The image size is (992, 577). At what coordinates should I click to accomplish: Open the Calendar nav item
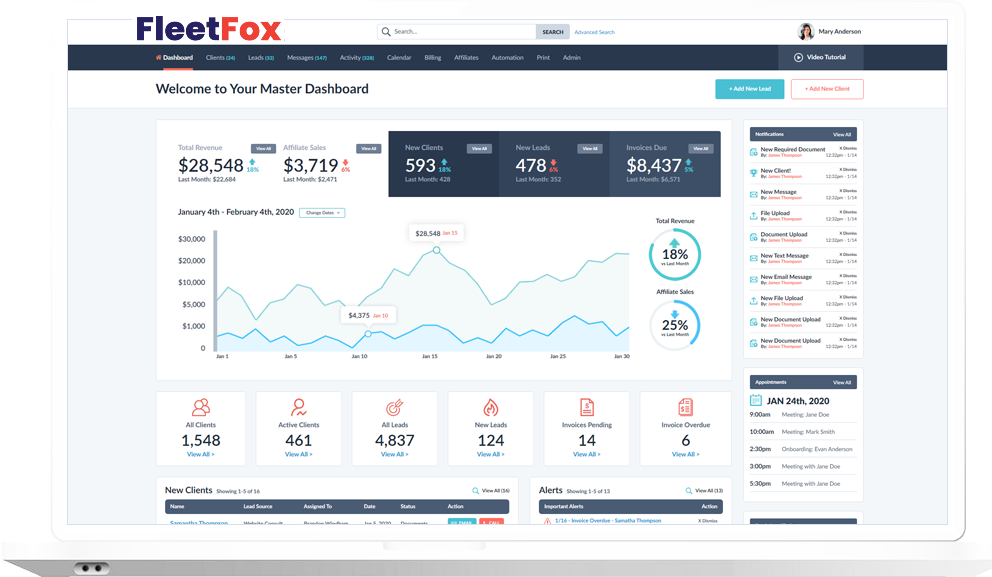coord(399,58)
